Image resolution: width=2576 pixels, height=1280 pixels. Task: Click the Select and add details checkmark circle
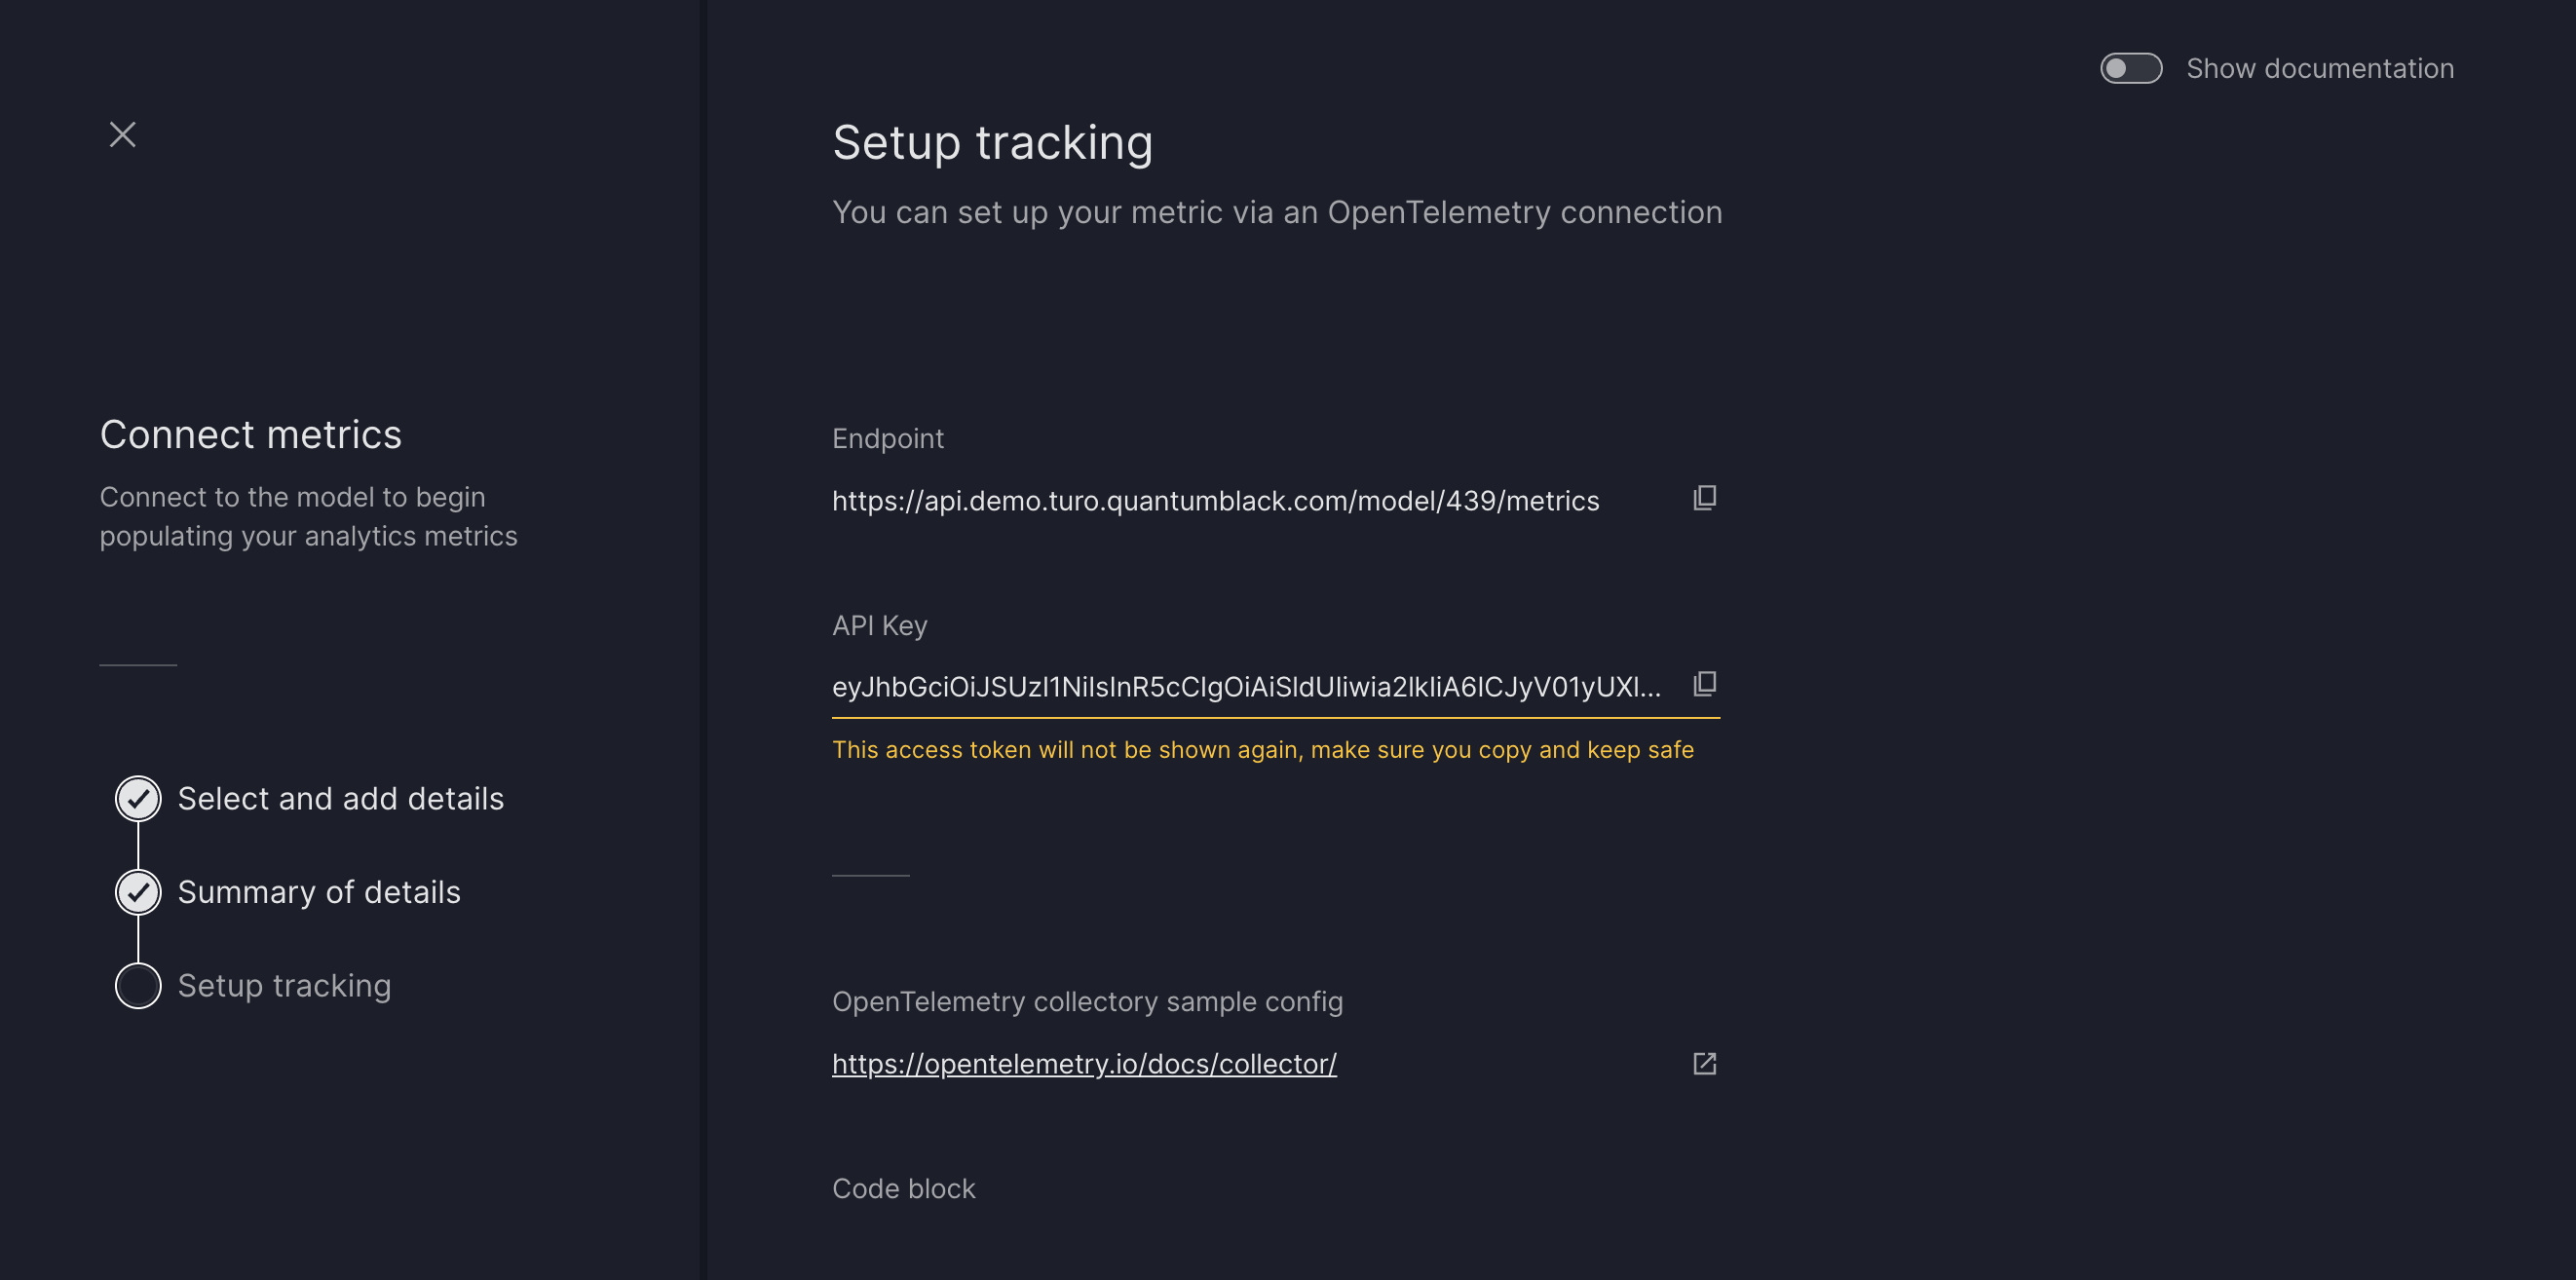coord(138,798)
